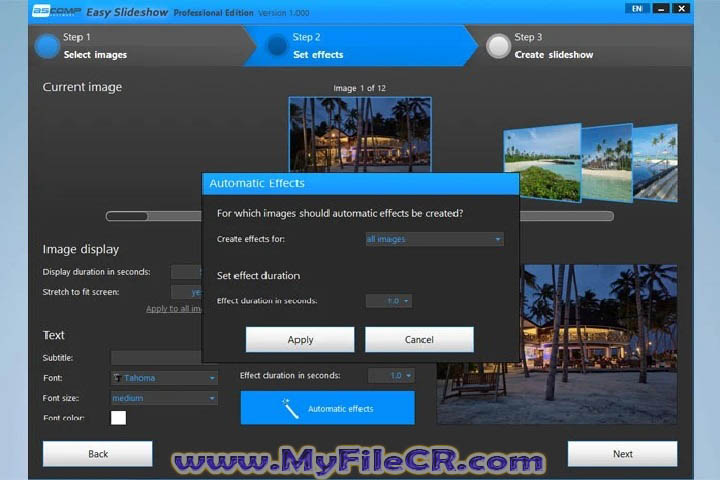Switch language with the EN button

(637, 8)
